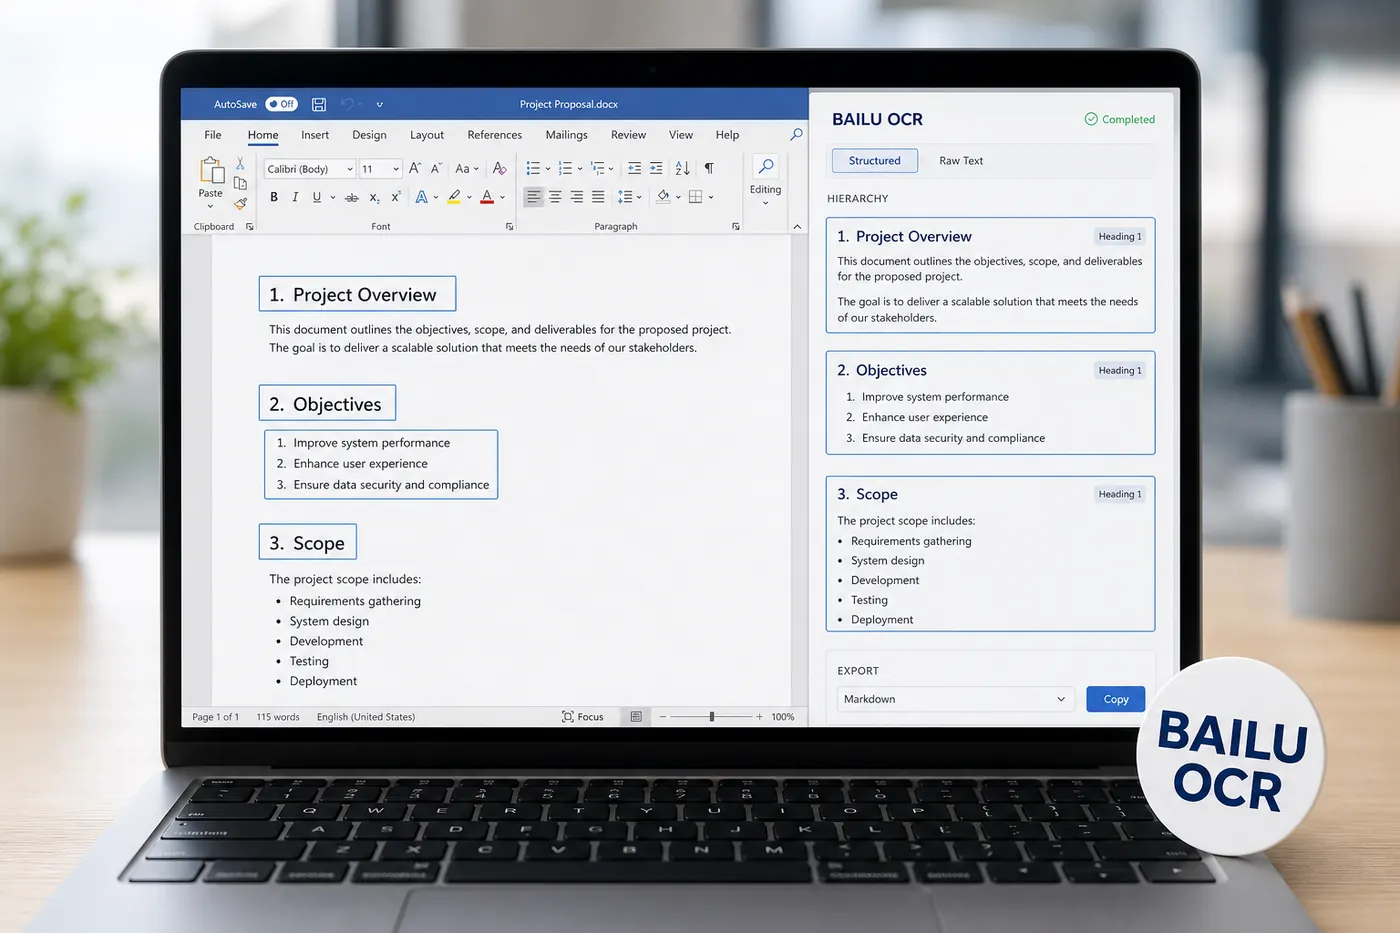
Task: Click the zoom slider in status bar
Action: [712, 716]
